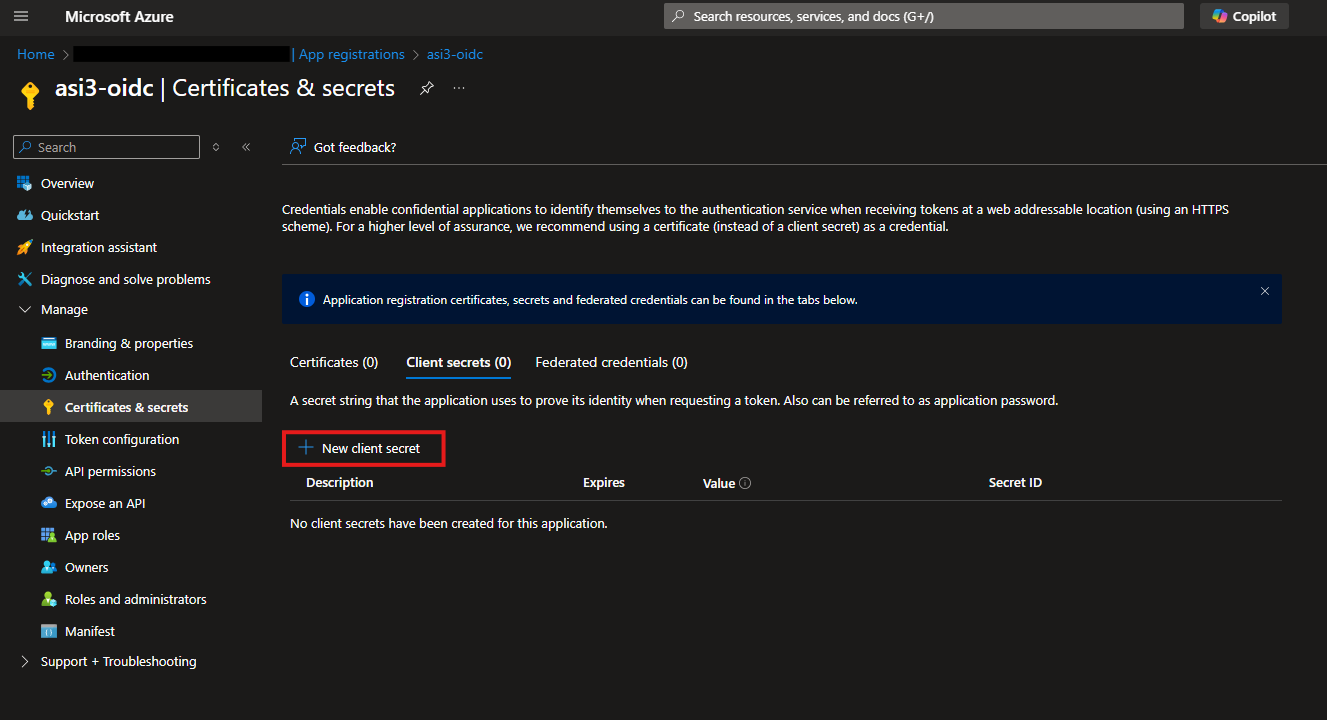Click the Owners people icon
Screen dimensions: 1327x720
[49, 567]
